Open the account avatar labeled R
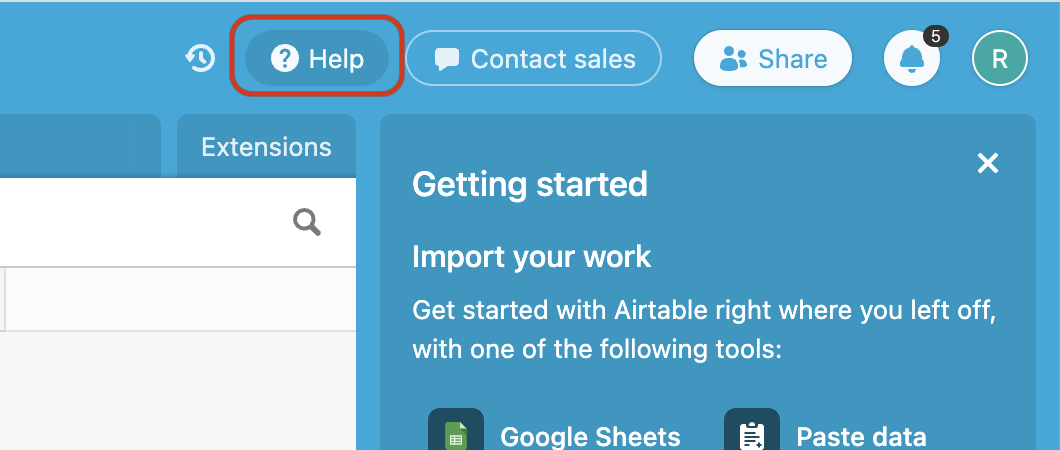This screenshot has width=1060, height=450. [x=999, y=59]
